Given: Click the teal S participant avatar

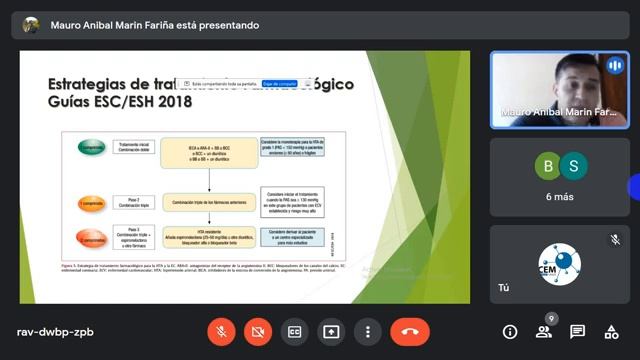Looking at the screenshot, I should coord(573,166).
